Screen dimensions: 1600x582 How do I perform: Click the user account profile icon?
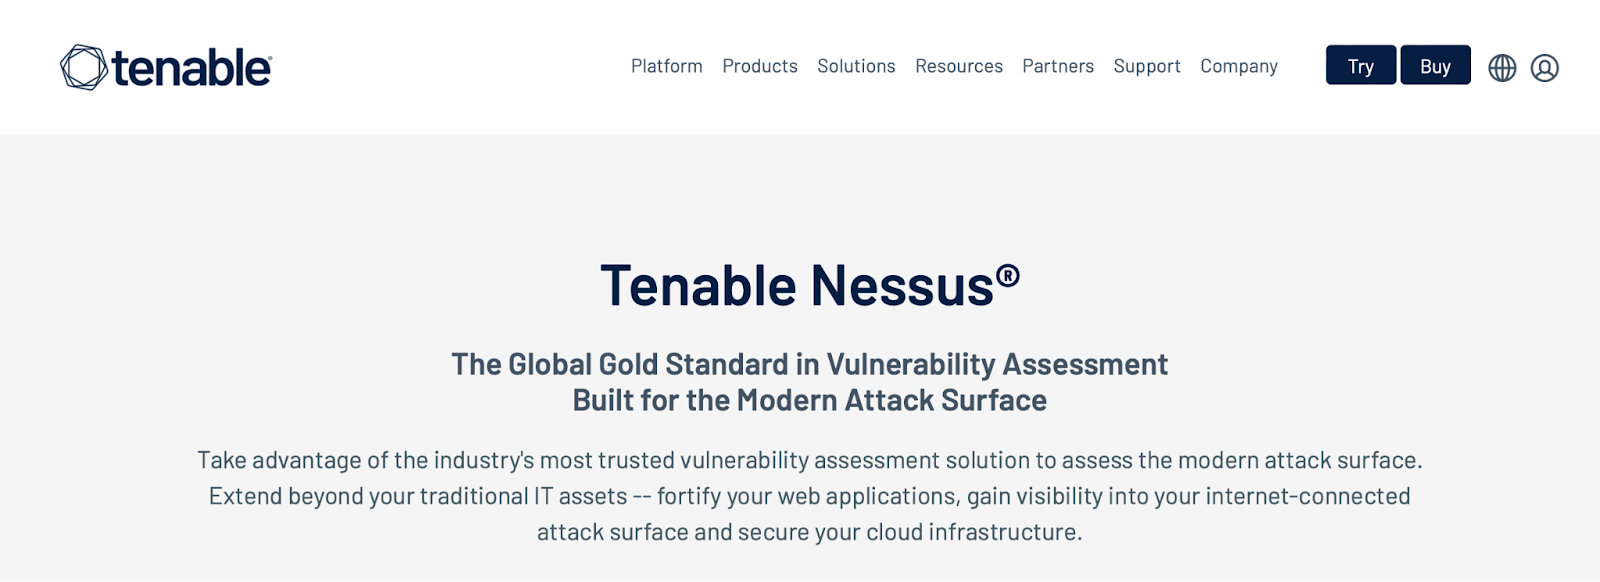(x=1545, y=67)
